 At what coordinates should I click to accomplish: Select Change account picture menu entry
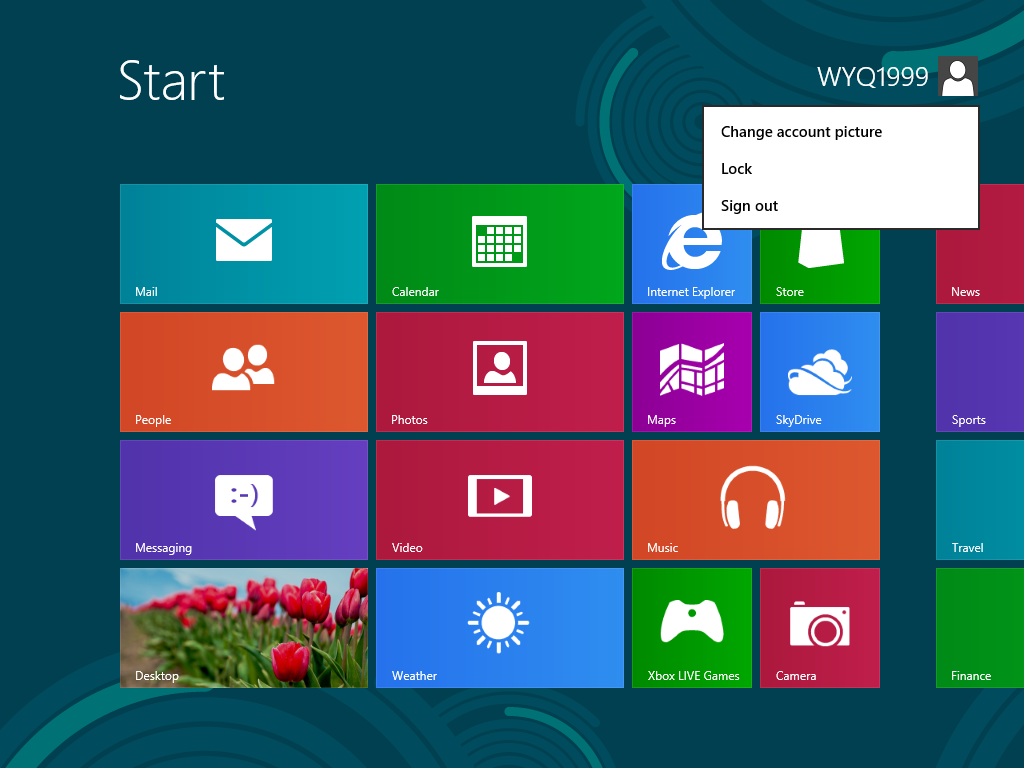[840, 132]
